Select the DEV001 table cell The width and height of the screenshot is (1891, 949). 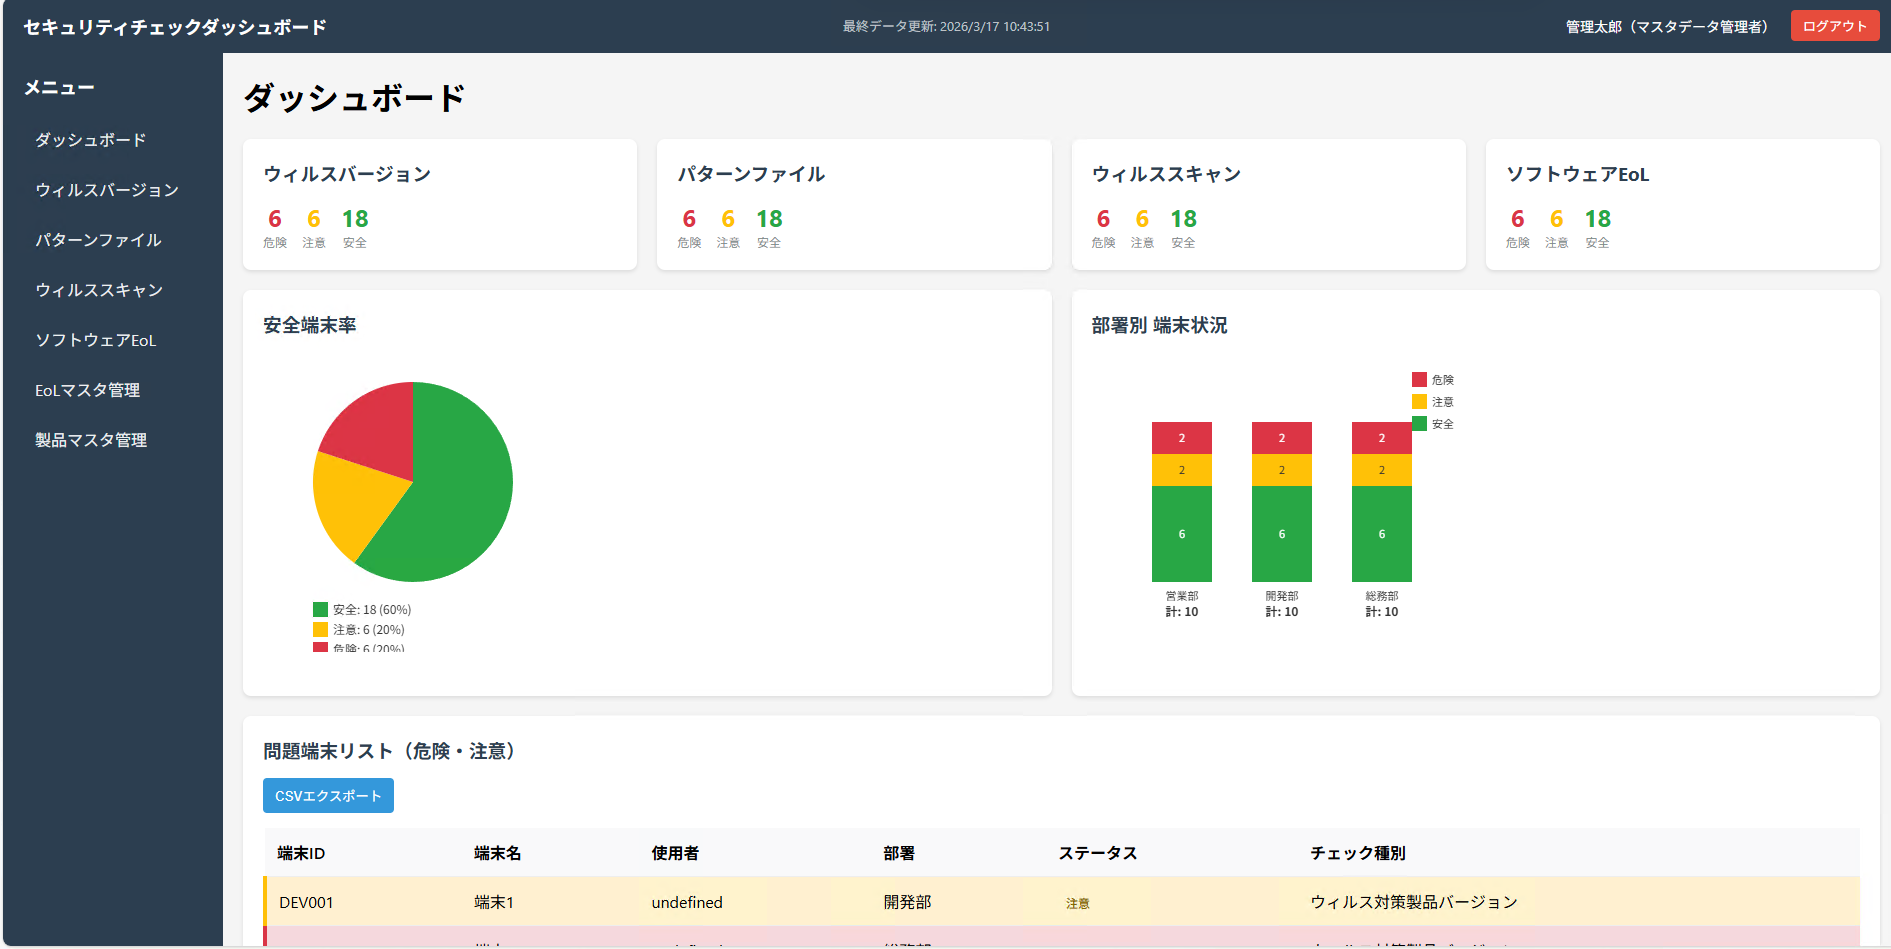pos(306,902)
